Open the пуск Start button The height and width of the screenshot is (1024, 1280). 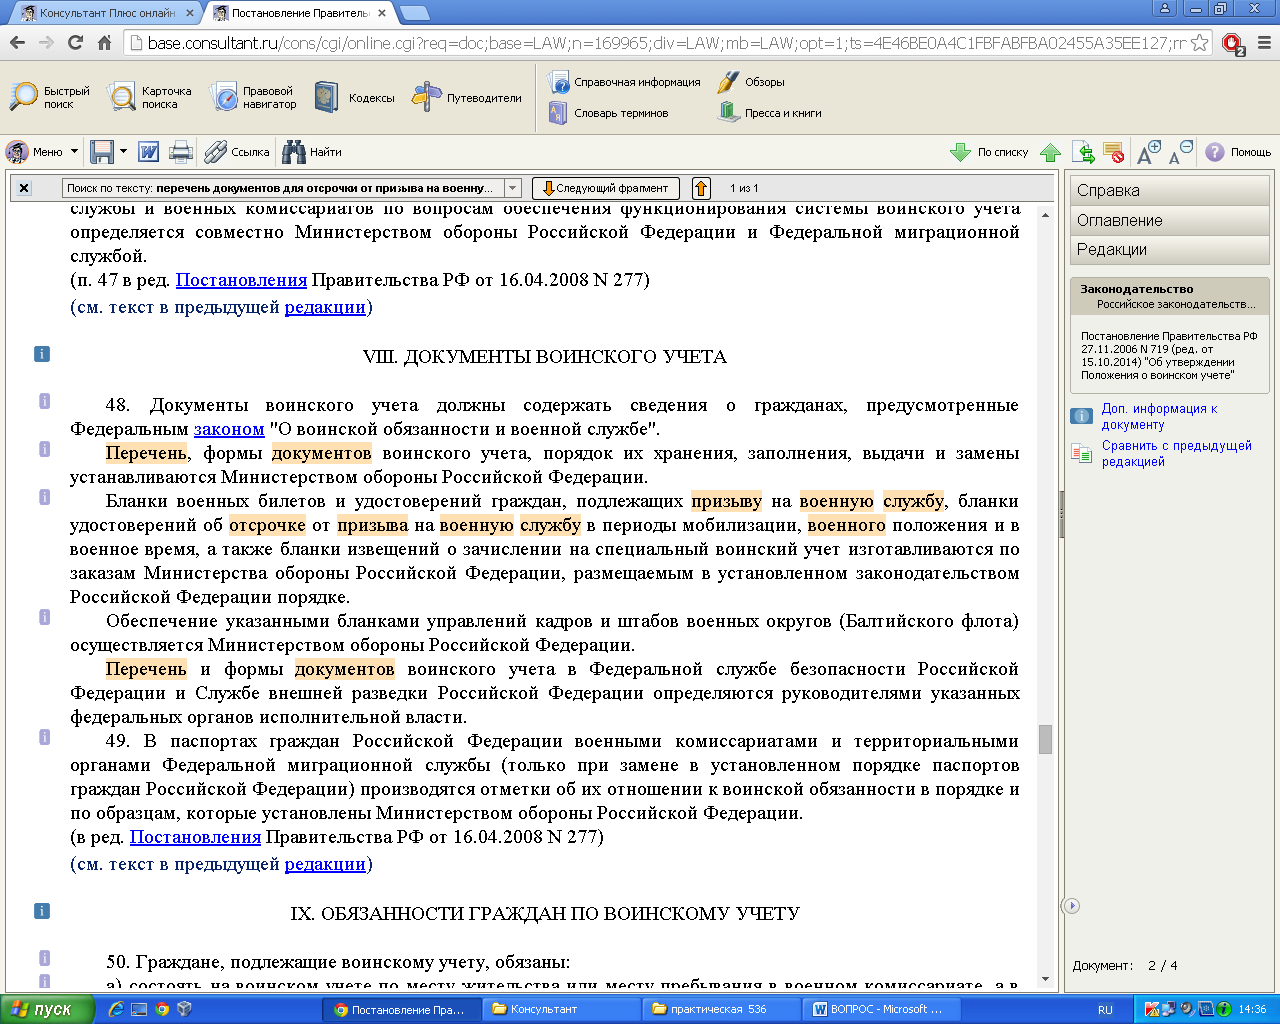click(47, 1009)
